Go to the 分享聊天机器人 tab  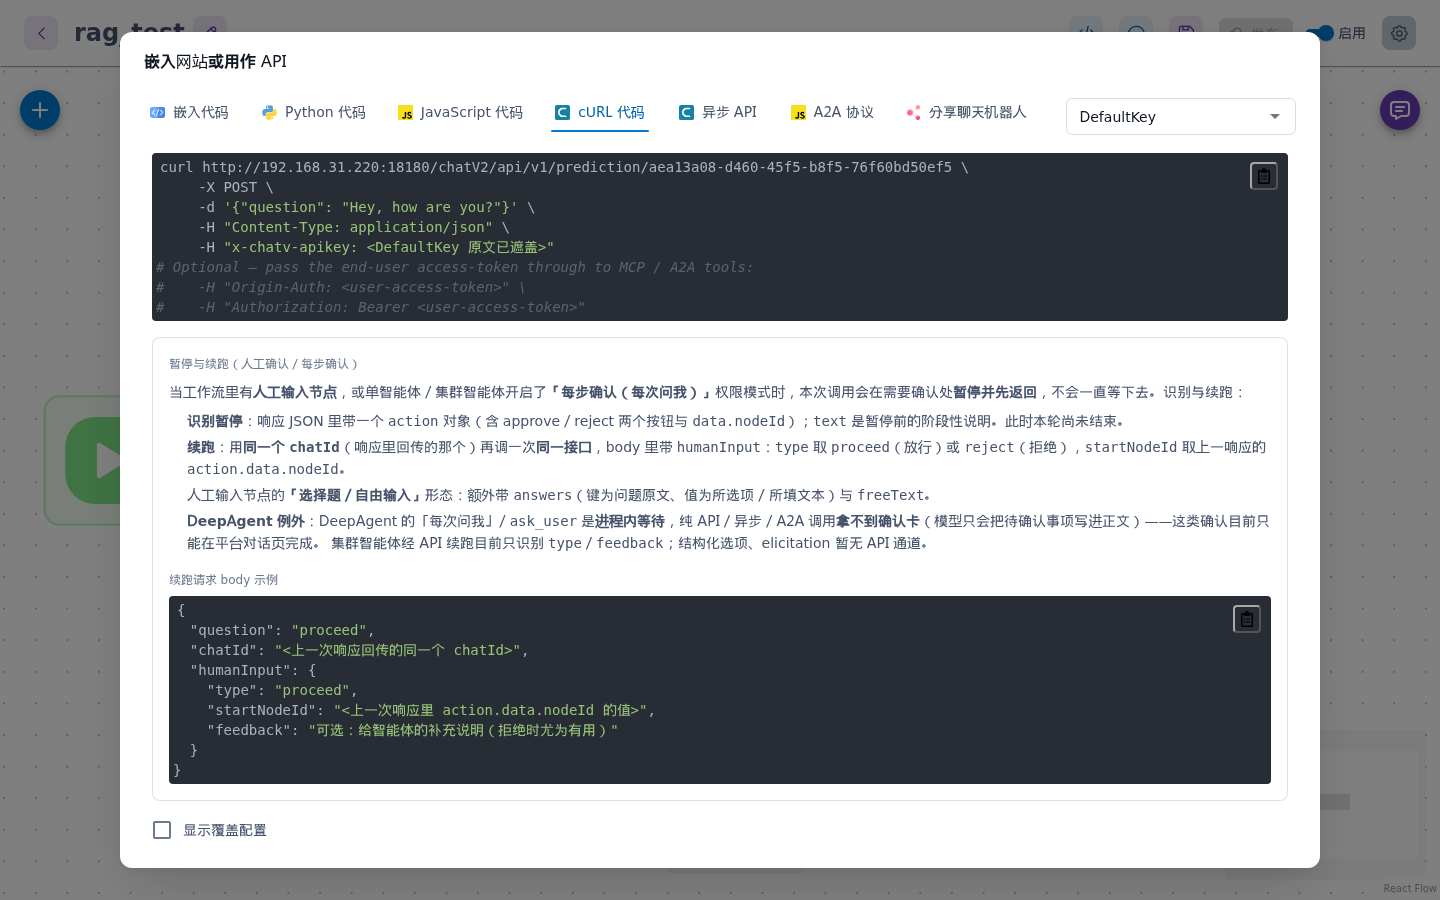(966, 112)
